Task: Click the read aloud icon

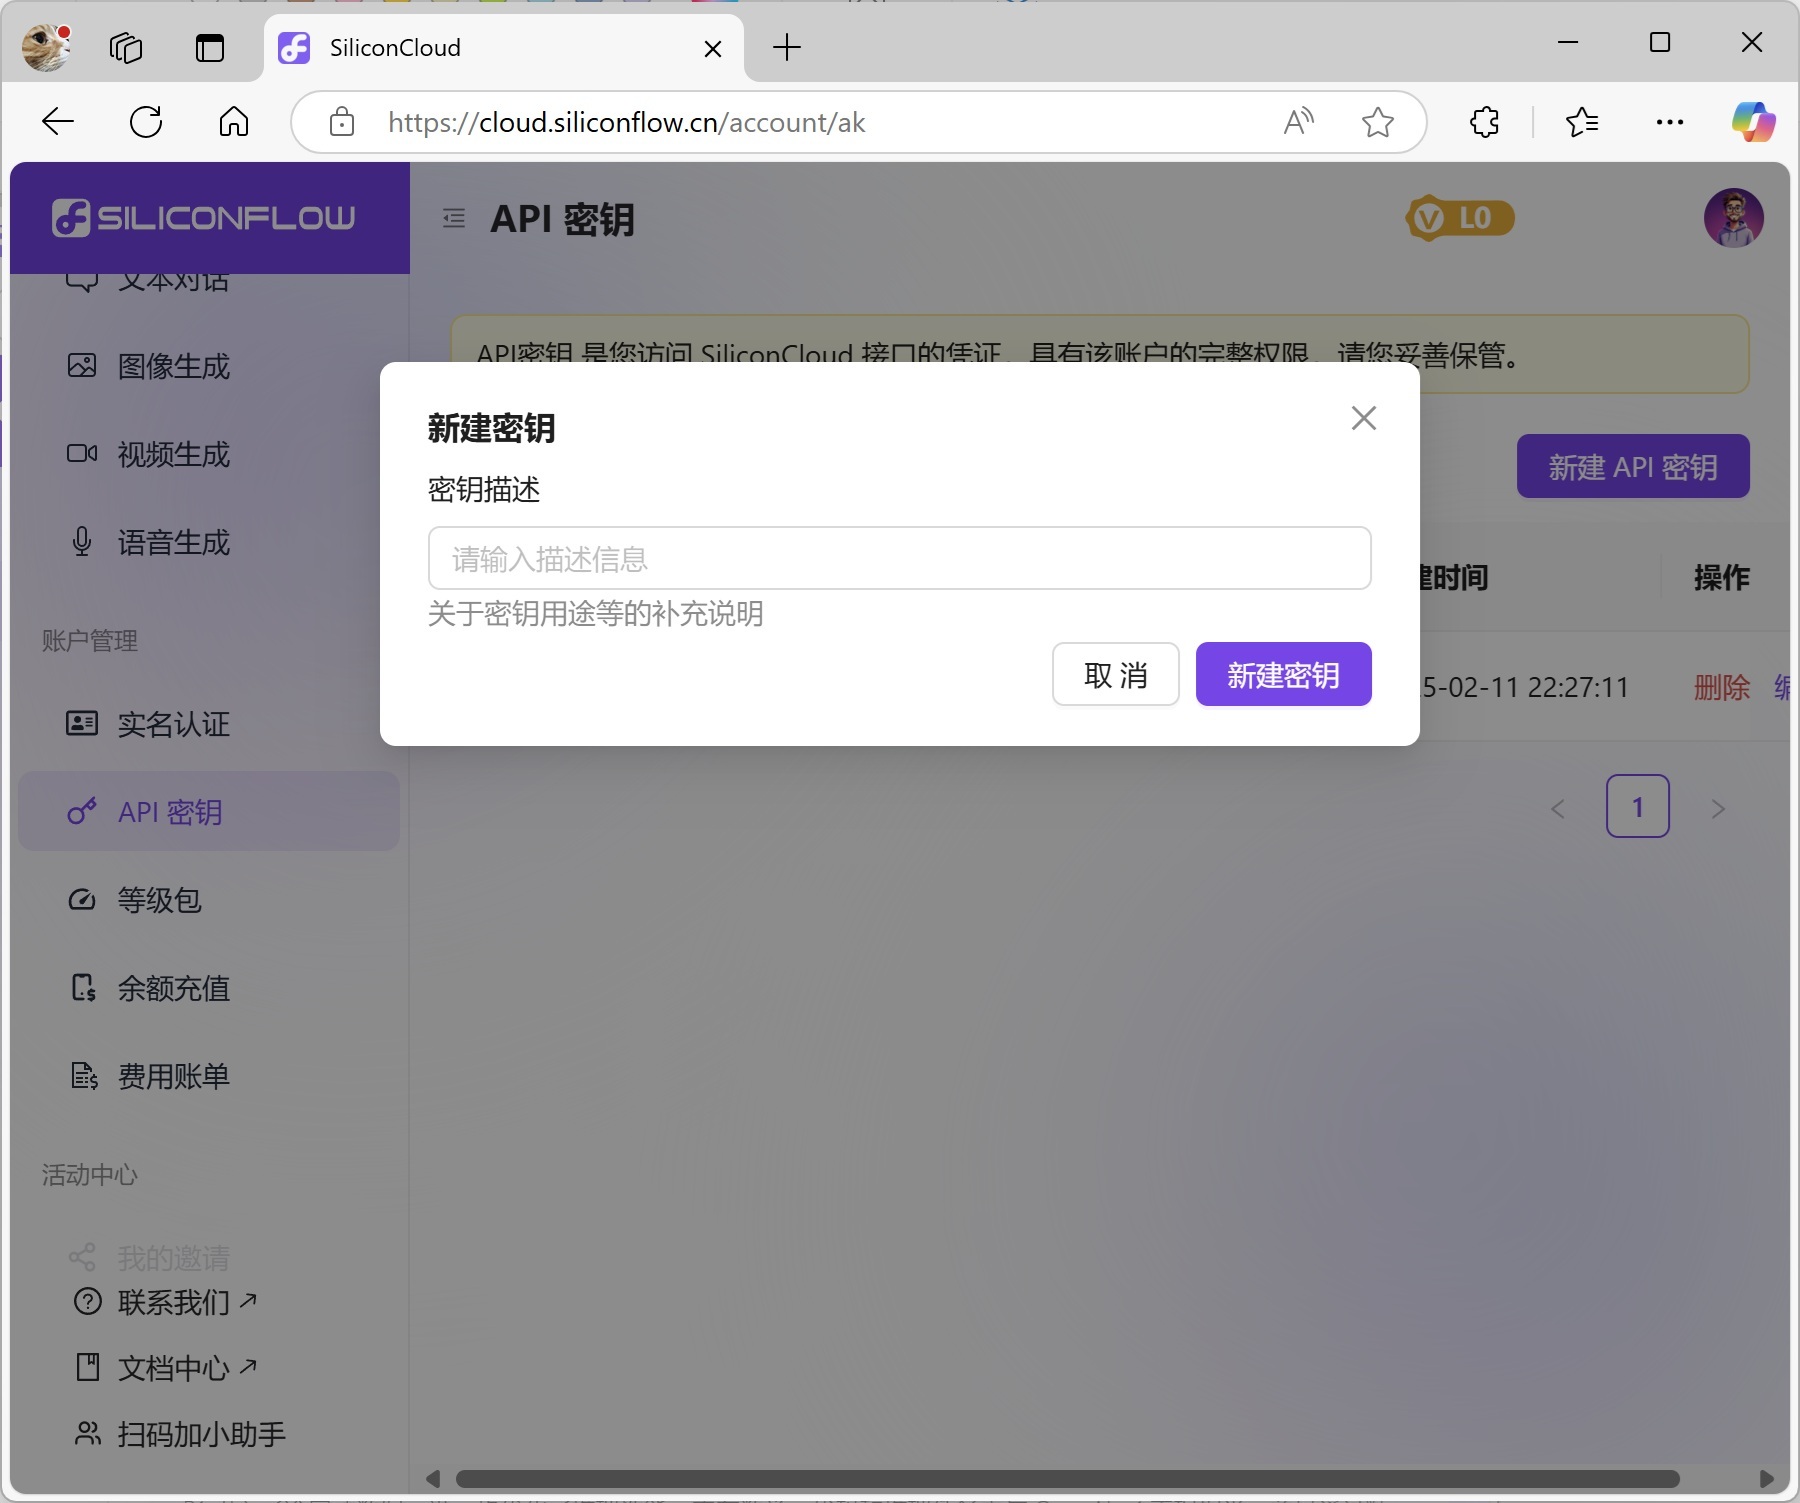Action: 1298,122
